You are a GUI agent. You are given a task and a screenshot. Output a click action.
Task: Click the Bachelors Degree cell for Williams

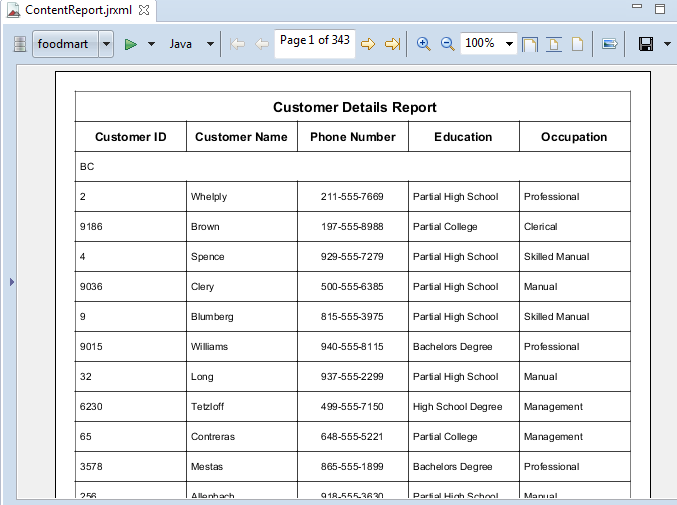pos(452,347)
